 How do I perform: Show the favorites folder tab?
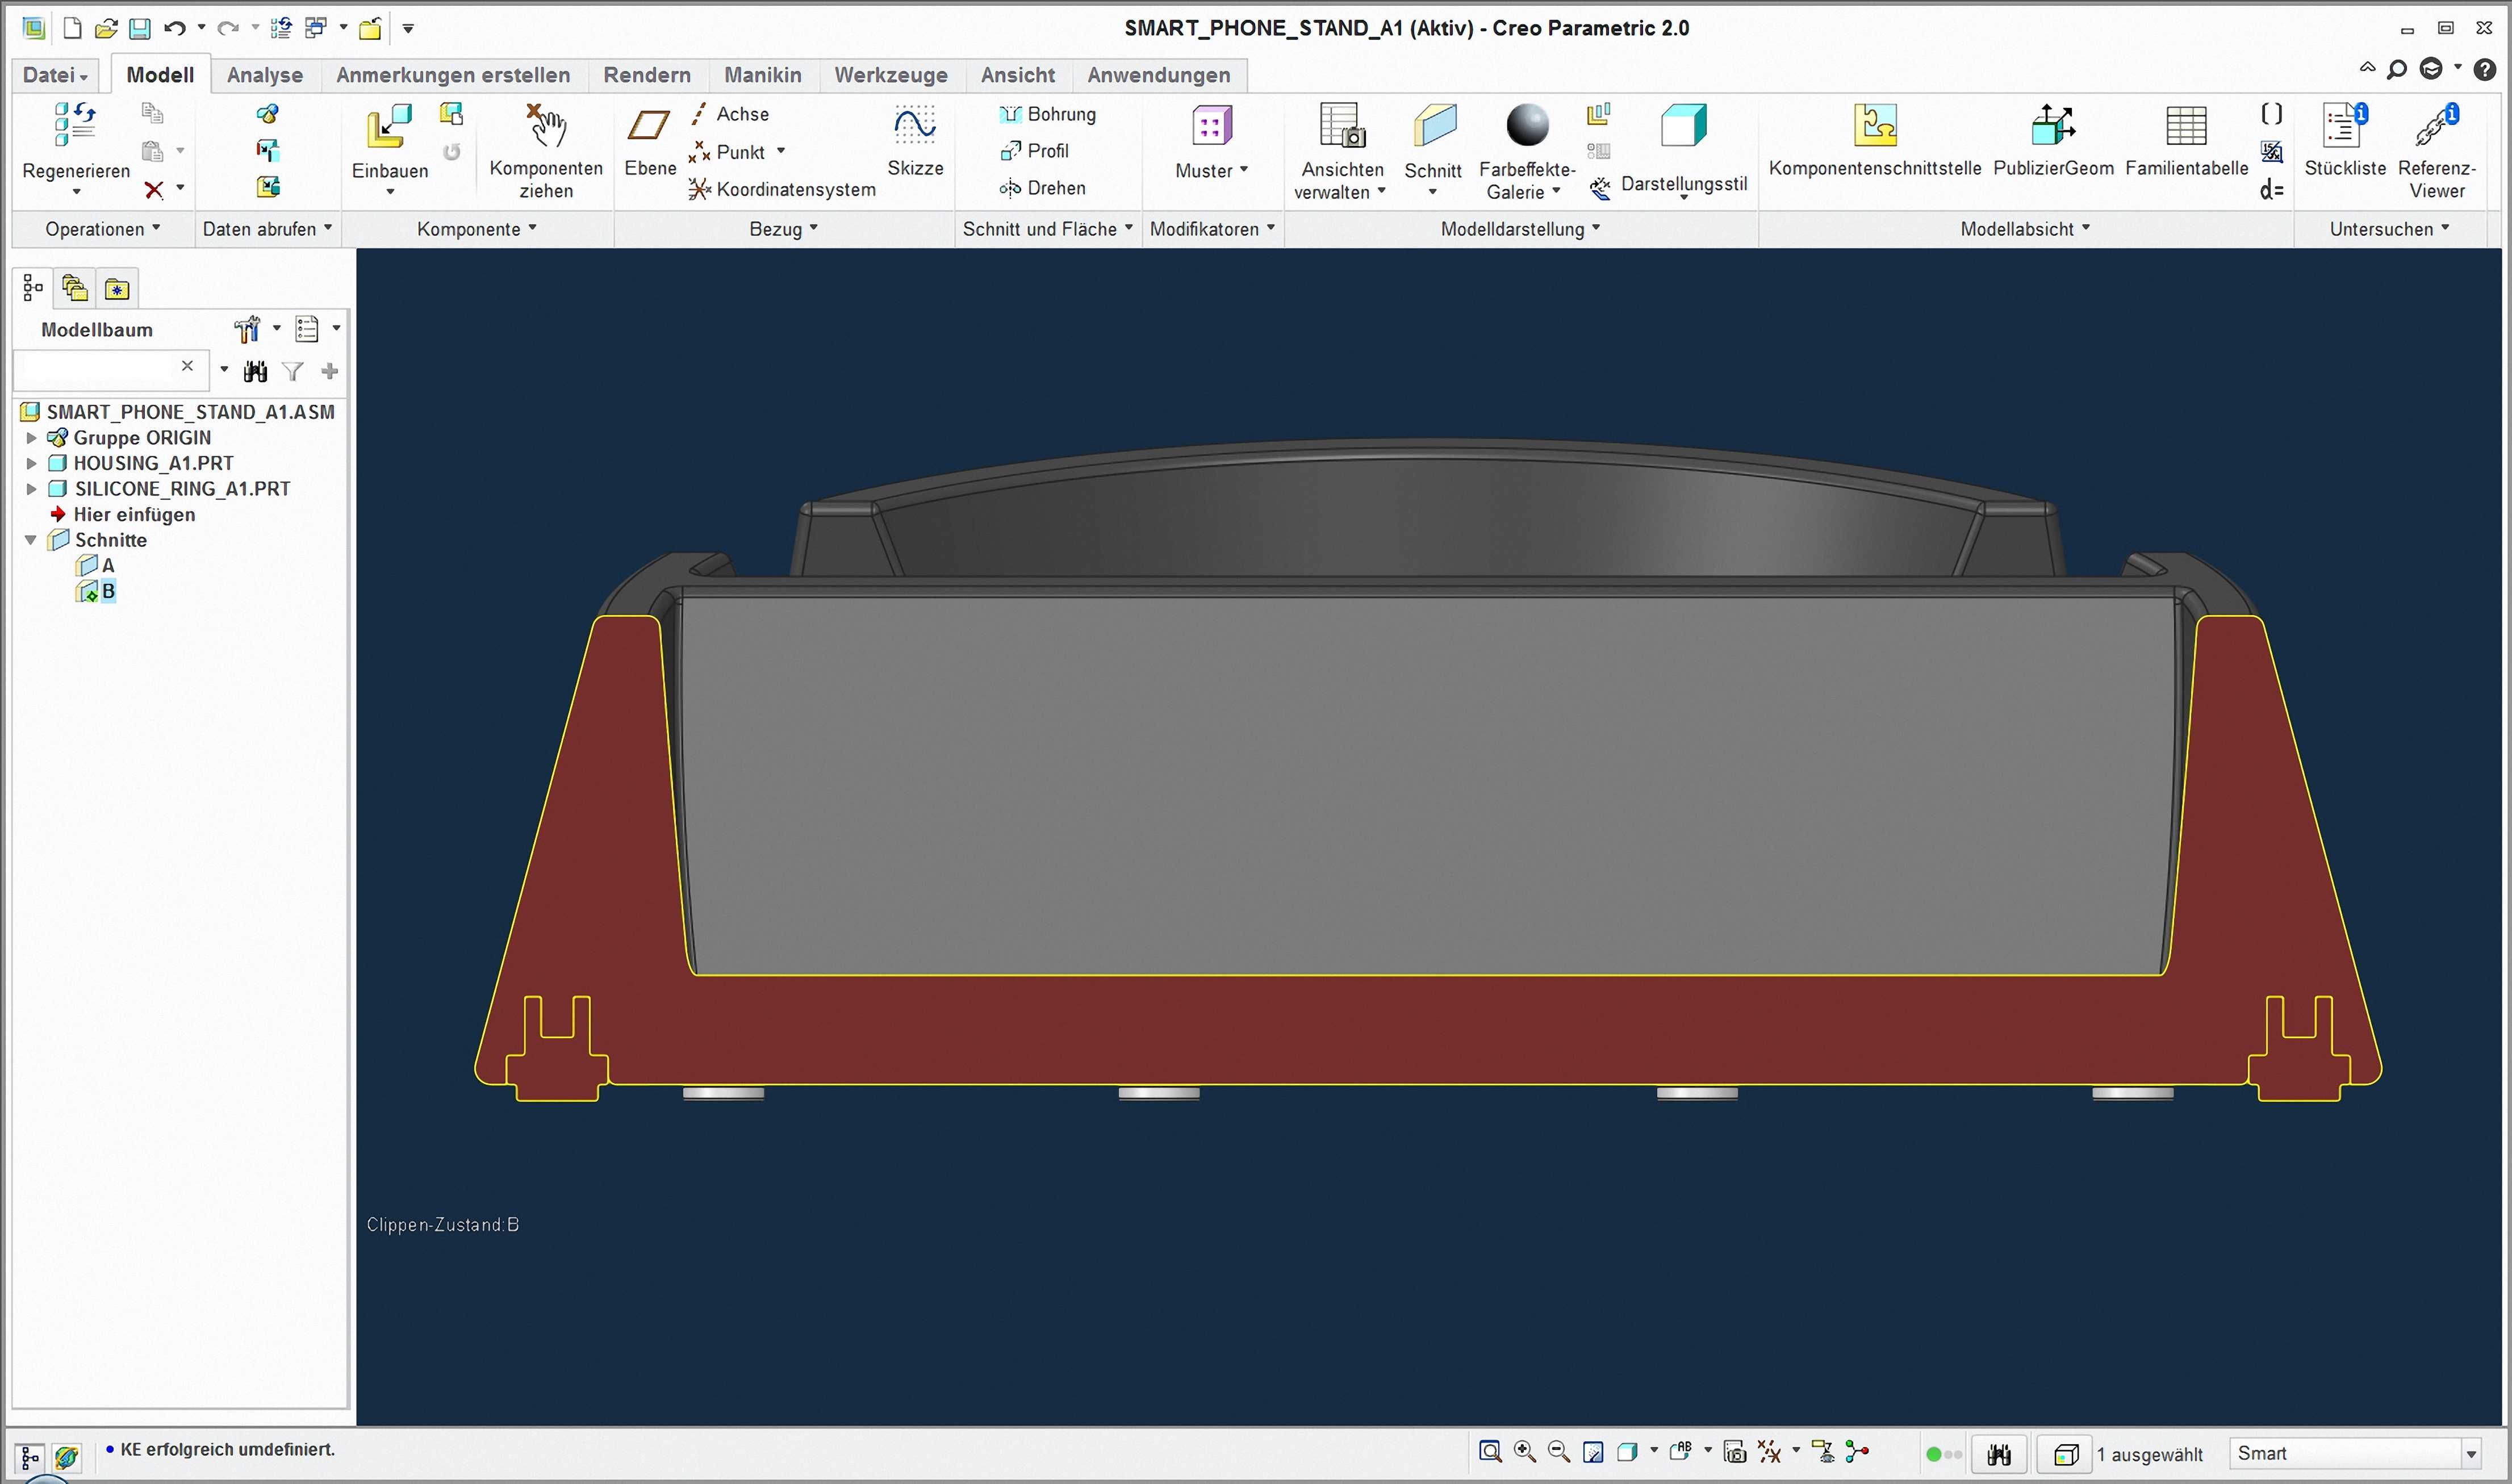pos(117,289)
